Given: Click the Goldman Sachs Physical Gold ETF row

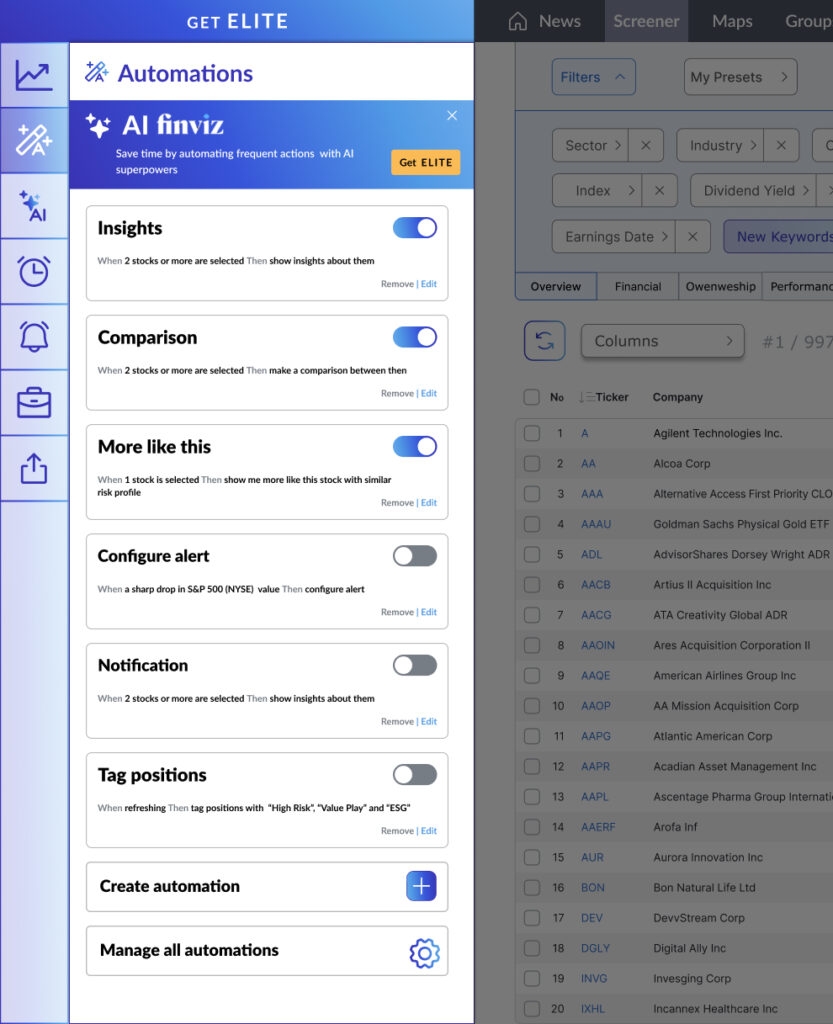Looking at the screenshot, I should pos(674,524).
